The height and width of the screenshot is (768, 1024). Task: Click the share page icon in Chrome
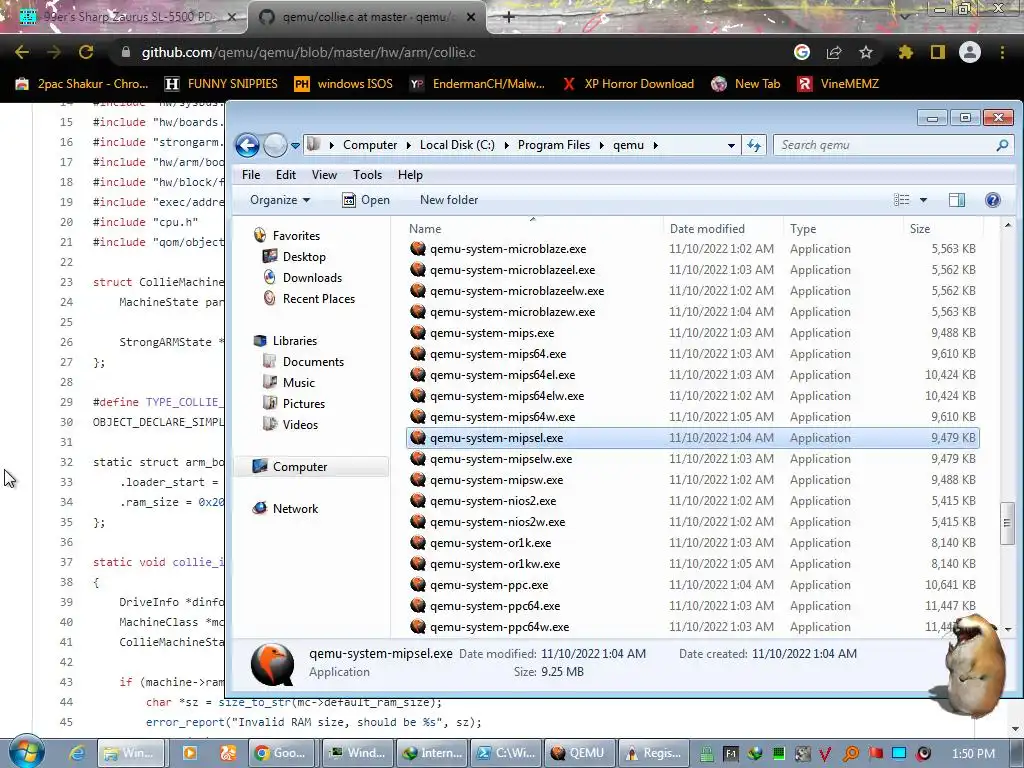(834, 52)
